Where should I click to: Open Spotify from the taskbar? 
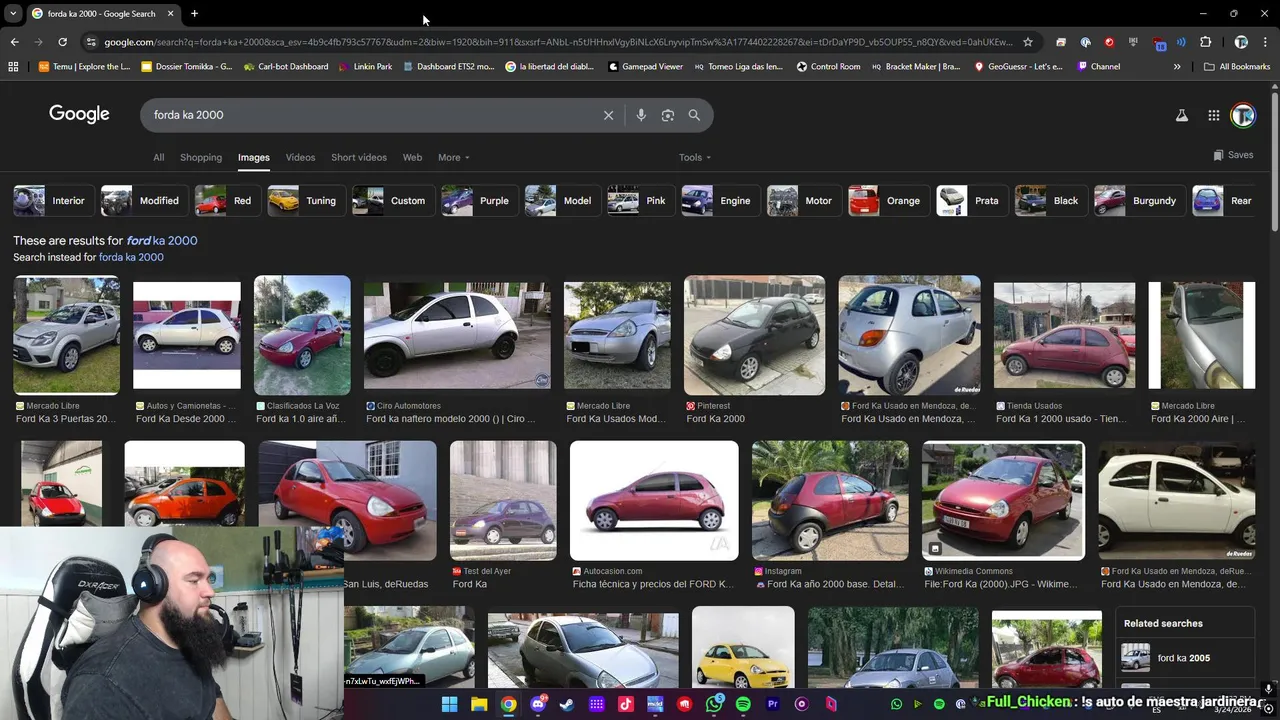743,704
